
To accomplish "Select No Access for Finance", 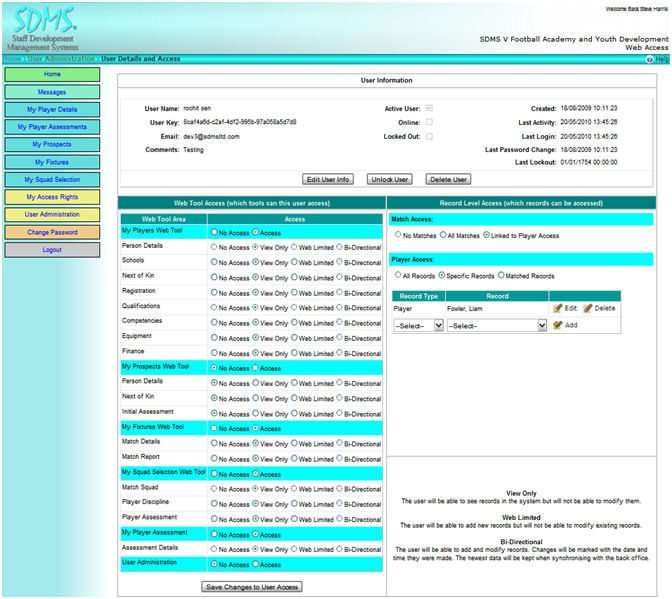I will [x=214, y=353].
